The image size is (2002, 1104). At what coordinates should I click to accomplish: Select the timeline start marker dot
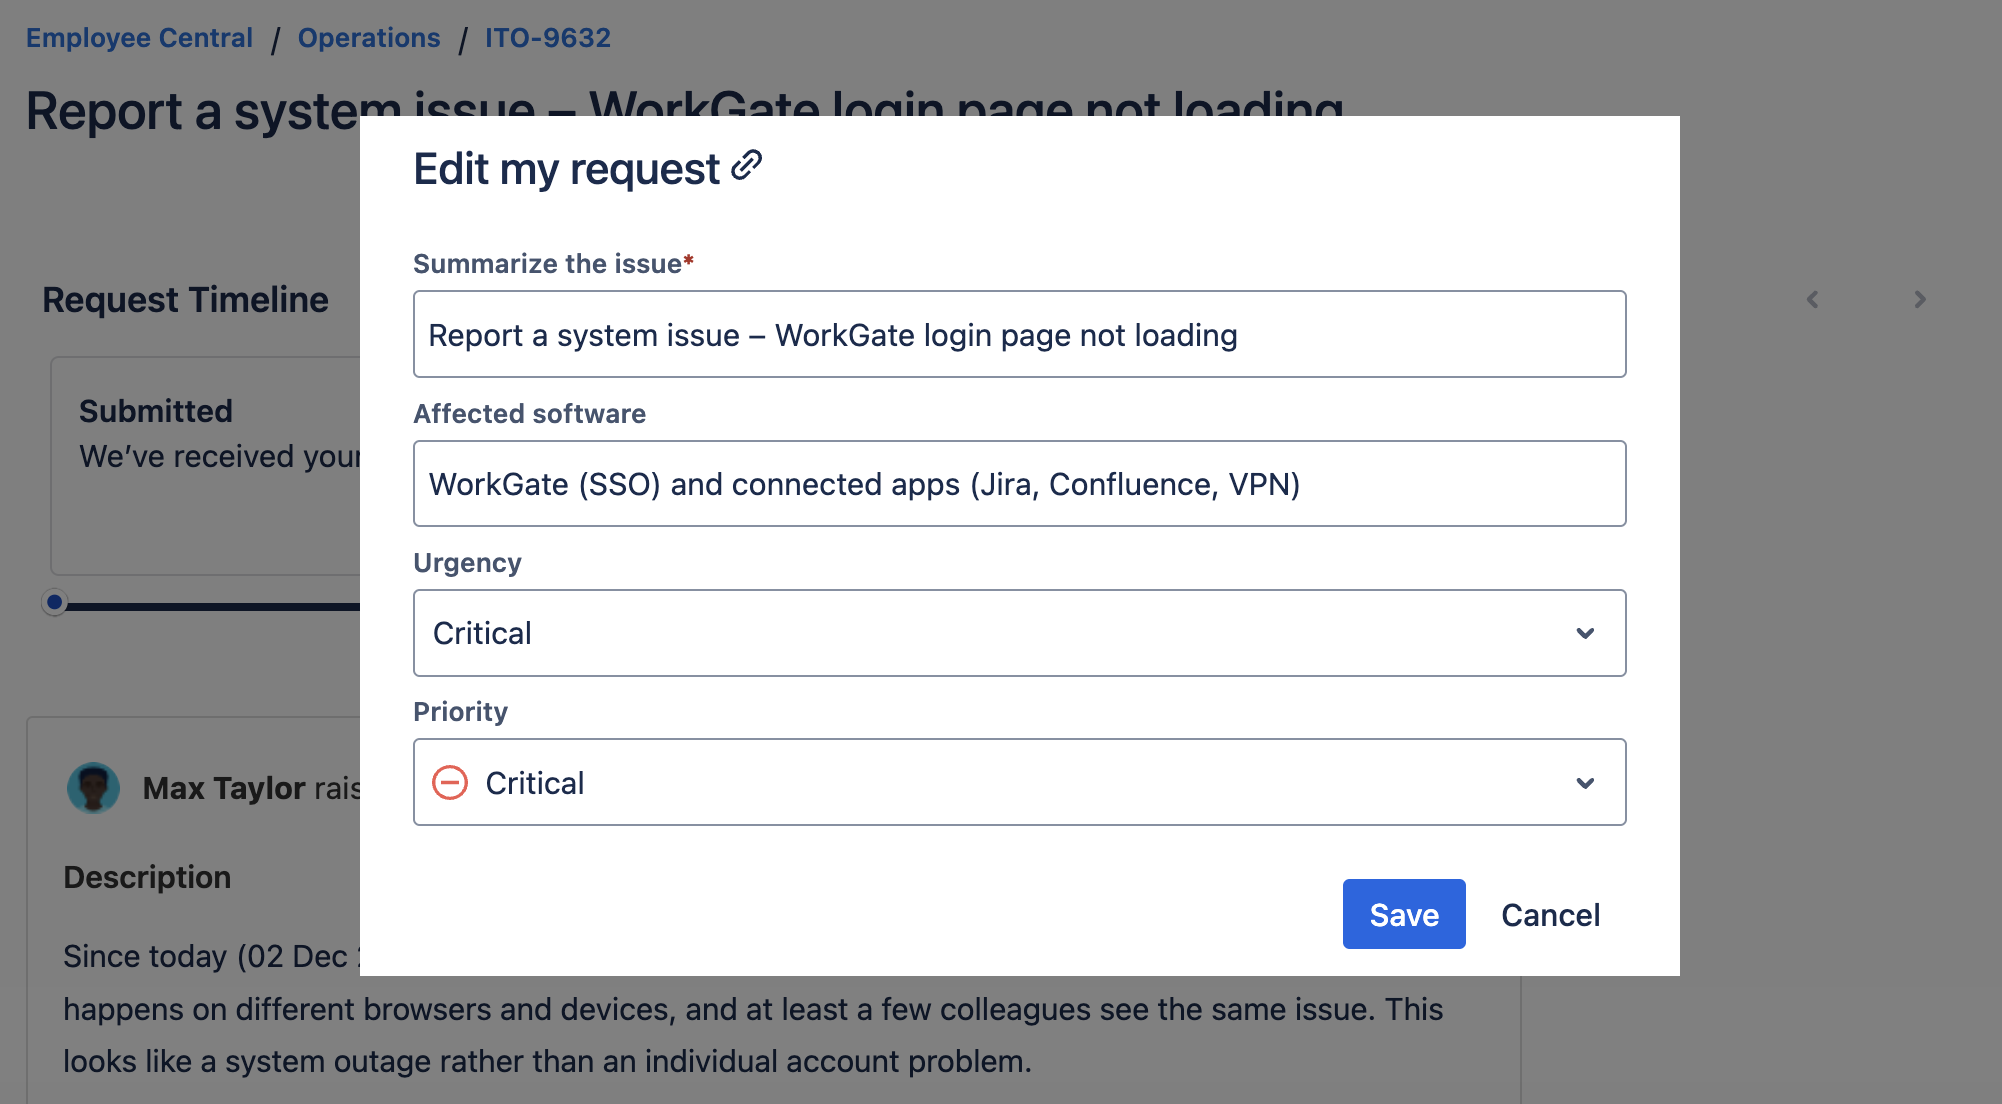[x=55, y=602]
